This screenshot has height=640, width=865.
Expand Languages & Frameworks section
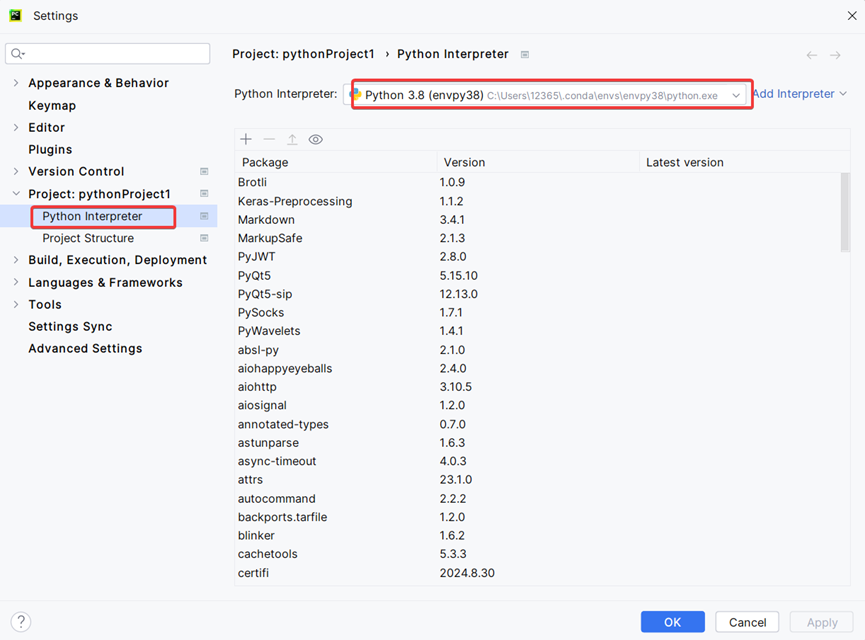[16, 282]
